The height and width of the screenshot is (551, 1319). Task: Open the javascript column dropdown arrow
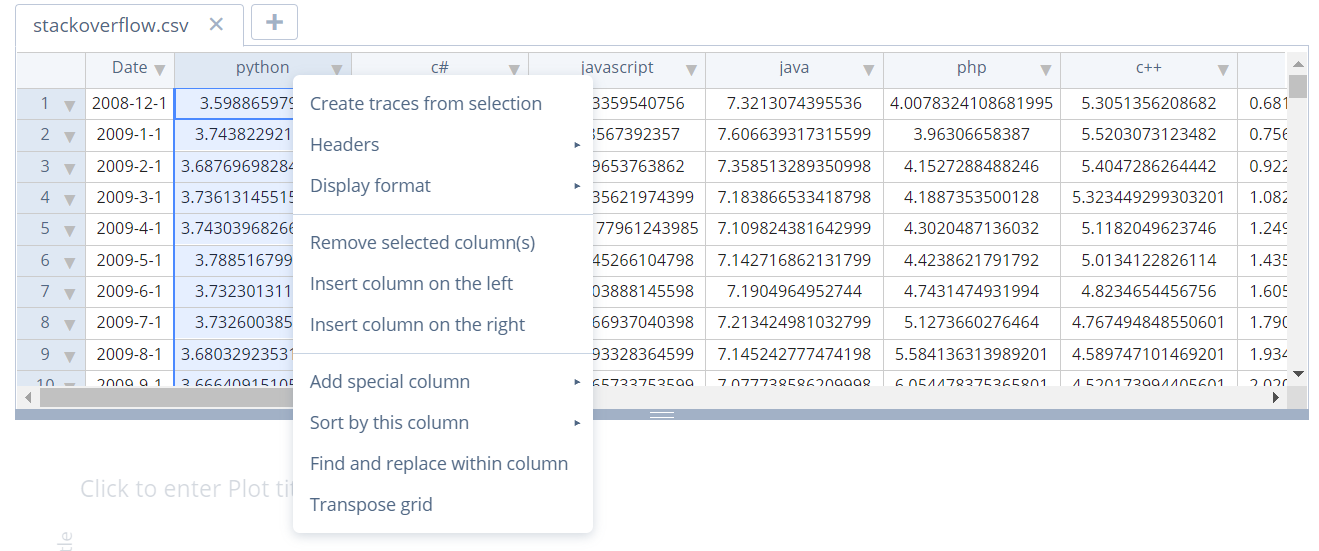691,69
